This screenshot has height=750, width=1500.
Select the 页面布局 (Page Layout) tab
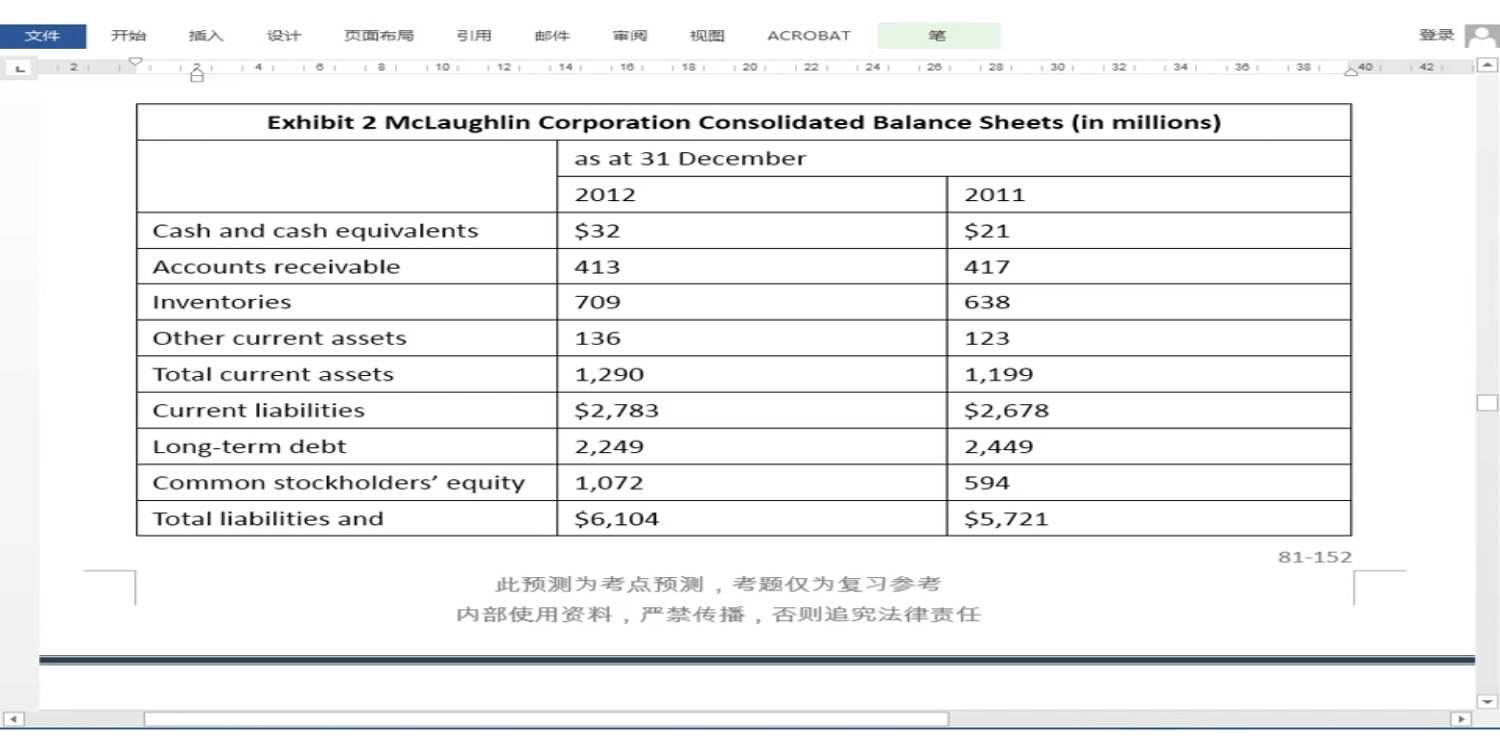click(378, 36)
